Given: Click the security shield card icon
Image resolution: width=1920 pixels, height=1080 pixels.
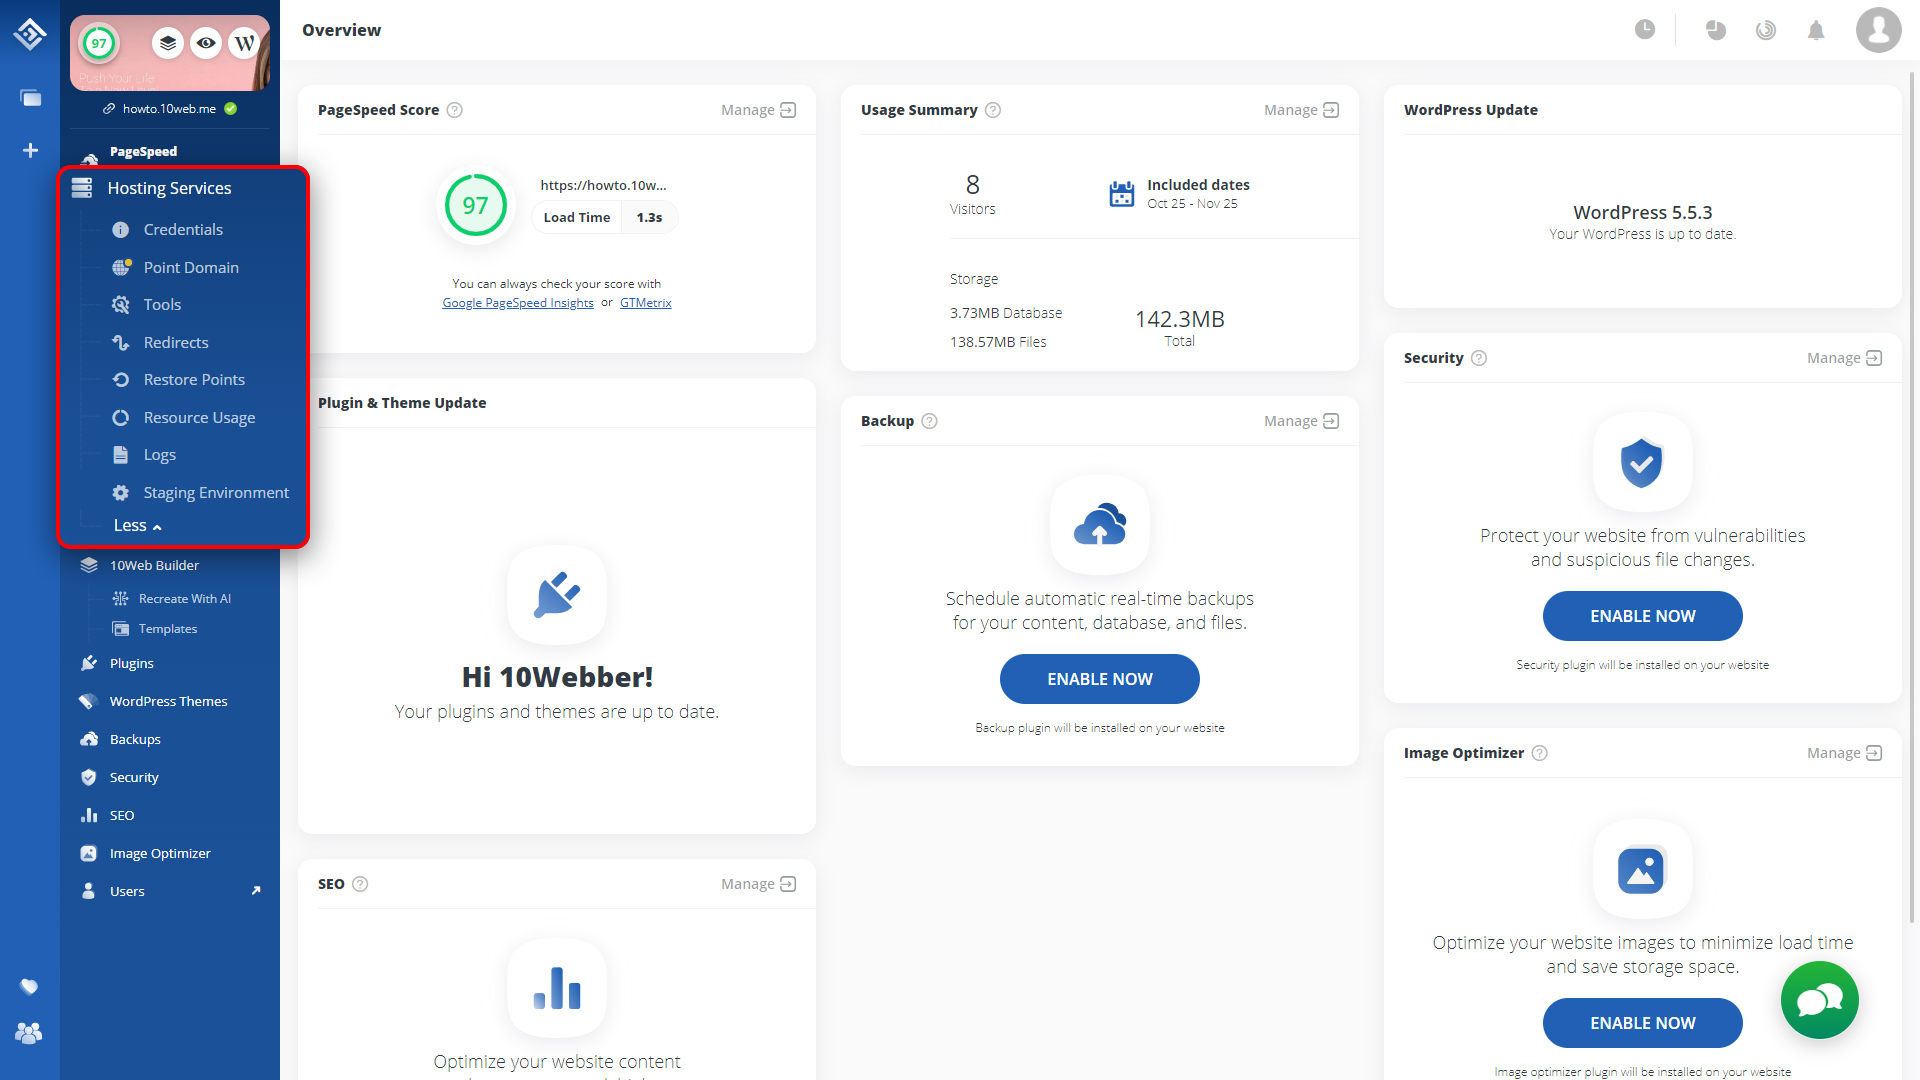Looking at the screenshot, I should [1642, 462].
